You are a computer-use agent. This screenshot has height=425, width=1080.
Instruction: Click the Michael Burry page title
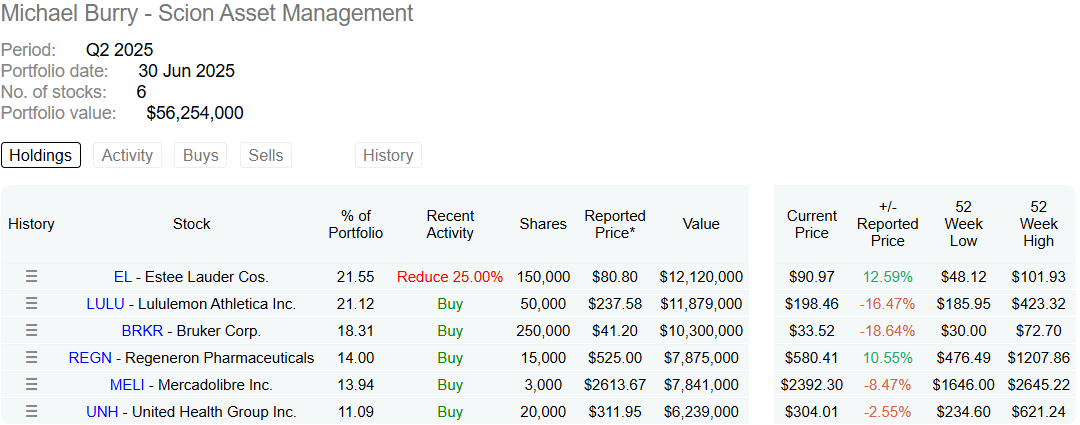click(x=207, y=13)
